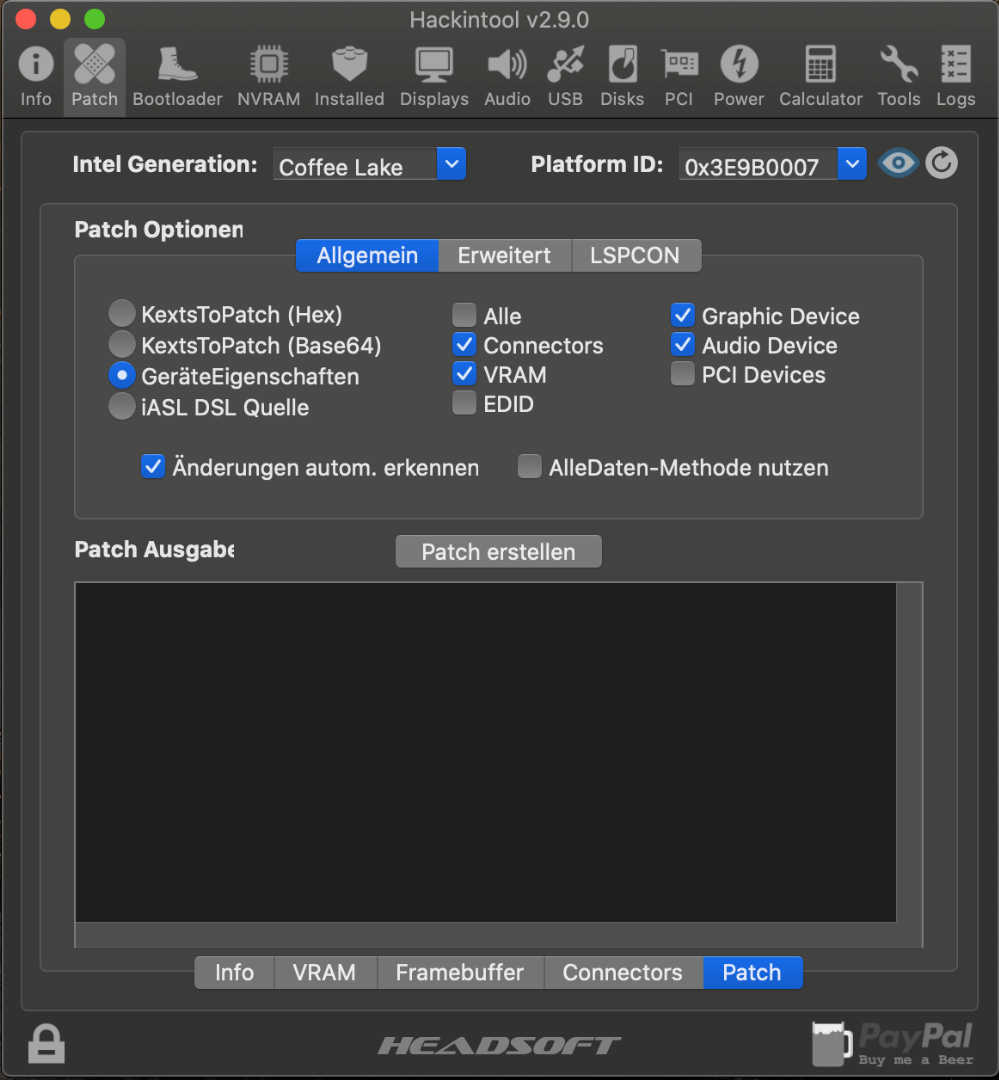This screenshot has width=999, height=1080.
Task: Click the eye icon next to Platform ID
Action: [898, 163]
